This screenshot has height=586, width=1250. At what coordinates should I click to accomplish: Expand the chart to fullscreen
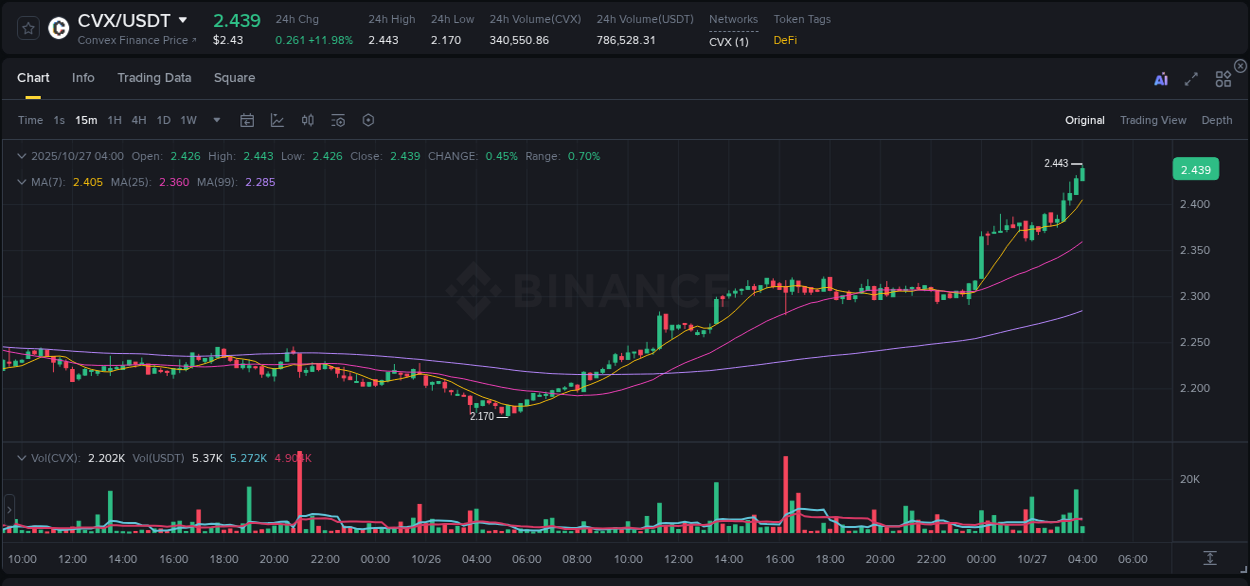(1191, 77)
